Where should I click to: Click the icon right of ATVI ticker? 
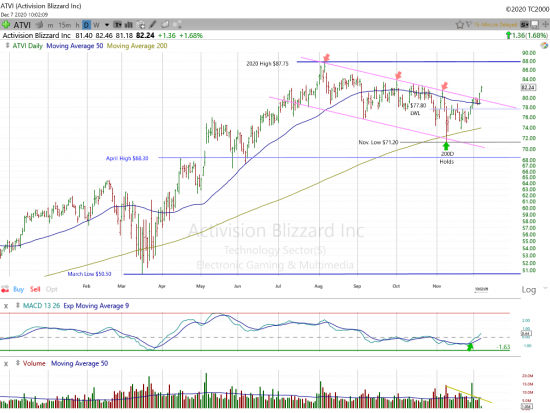click(x=40, y=25)
